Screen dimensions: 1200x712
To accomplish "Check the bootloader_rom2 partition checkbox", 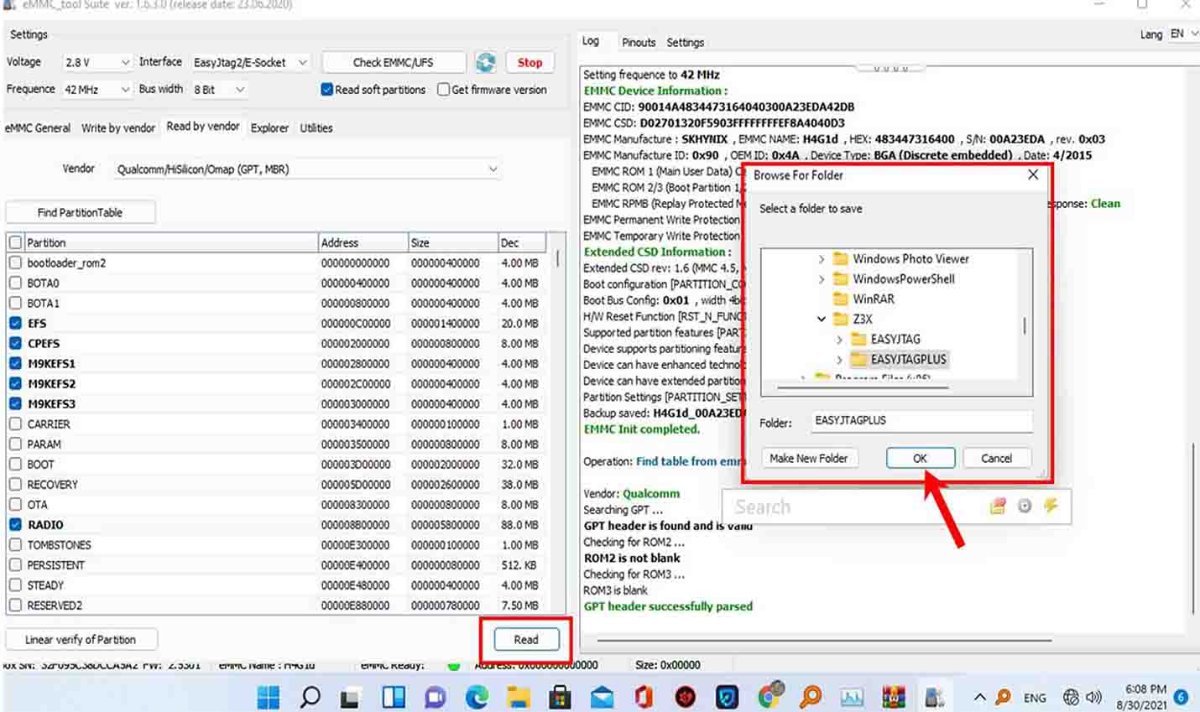I will pyautogui.click(x=15, y=262).
